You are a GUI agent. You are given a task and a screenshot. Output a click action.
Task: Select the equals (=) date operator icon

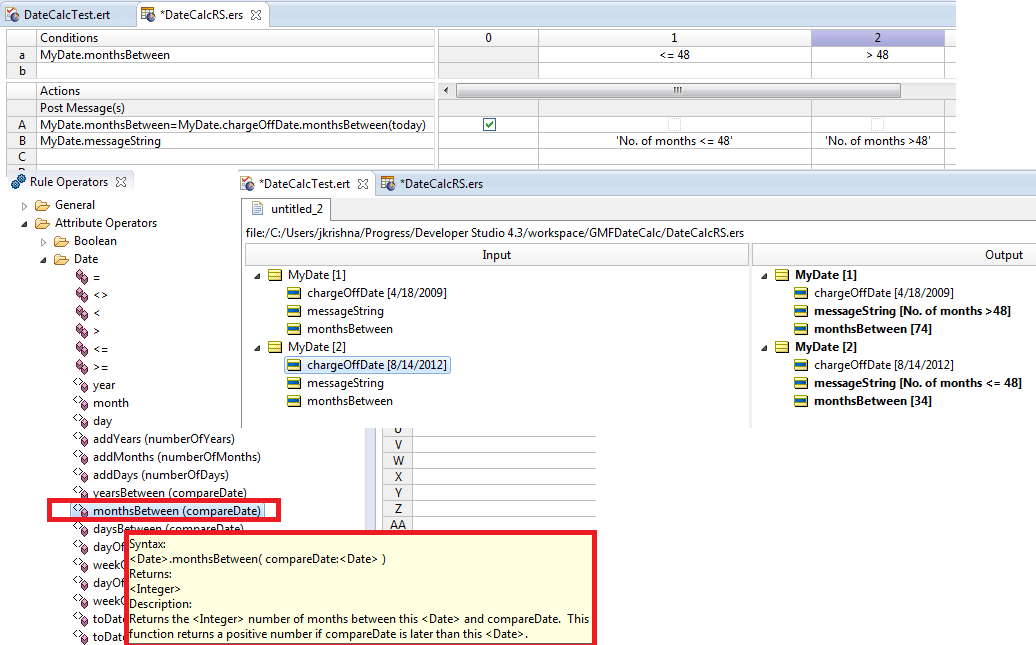click(x=82, y=277)
